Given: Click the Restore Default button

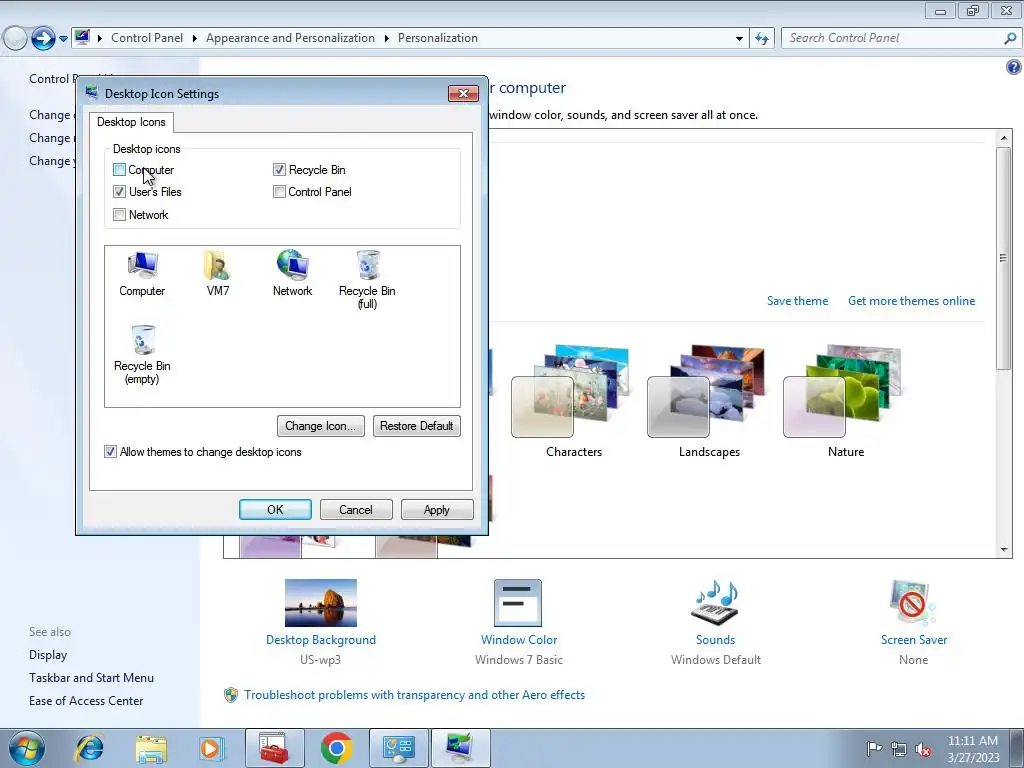Looking at the screenshot, I should tap(417, 426).
